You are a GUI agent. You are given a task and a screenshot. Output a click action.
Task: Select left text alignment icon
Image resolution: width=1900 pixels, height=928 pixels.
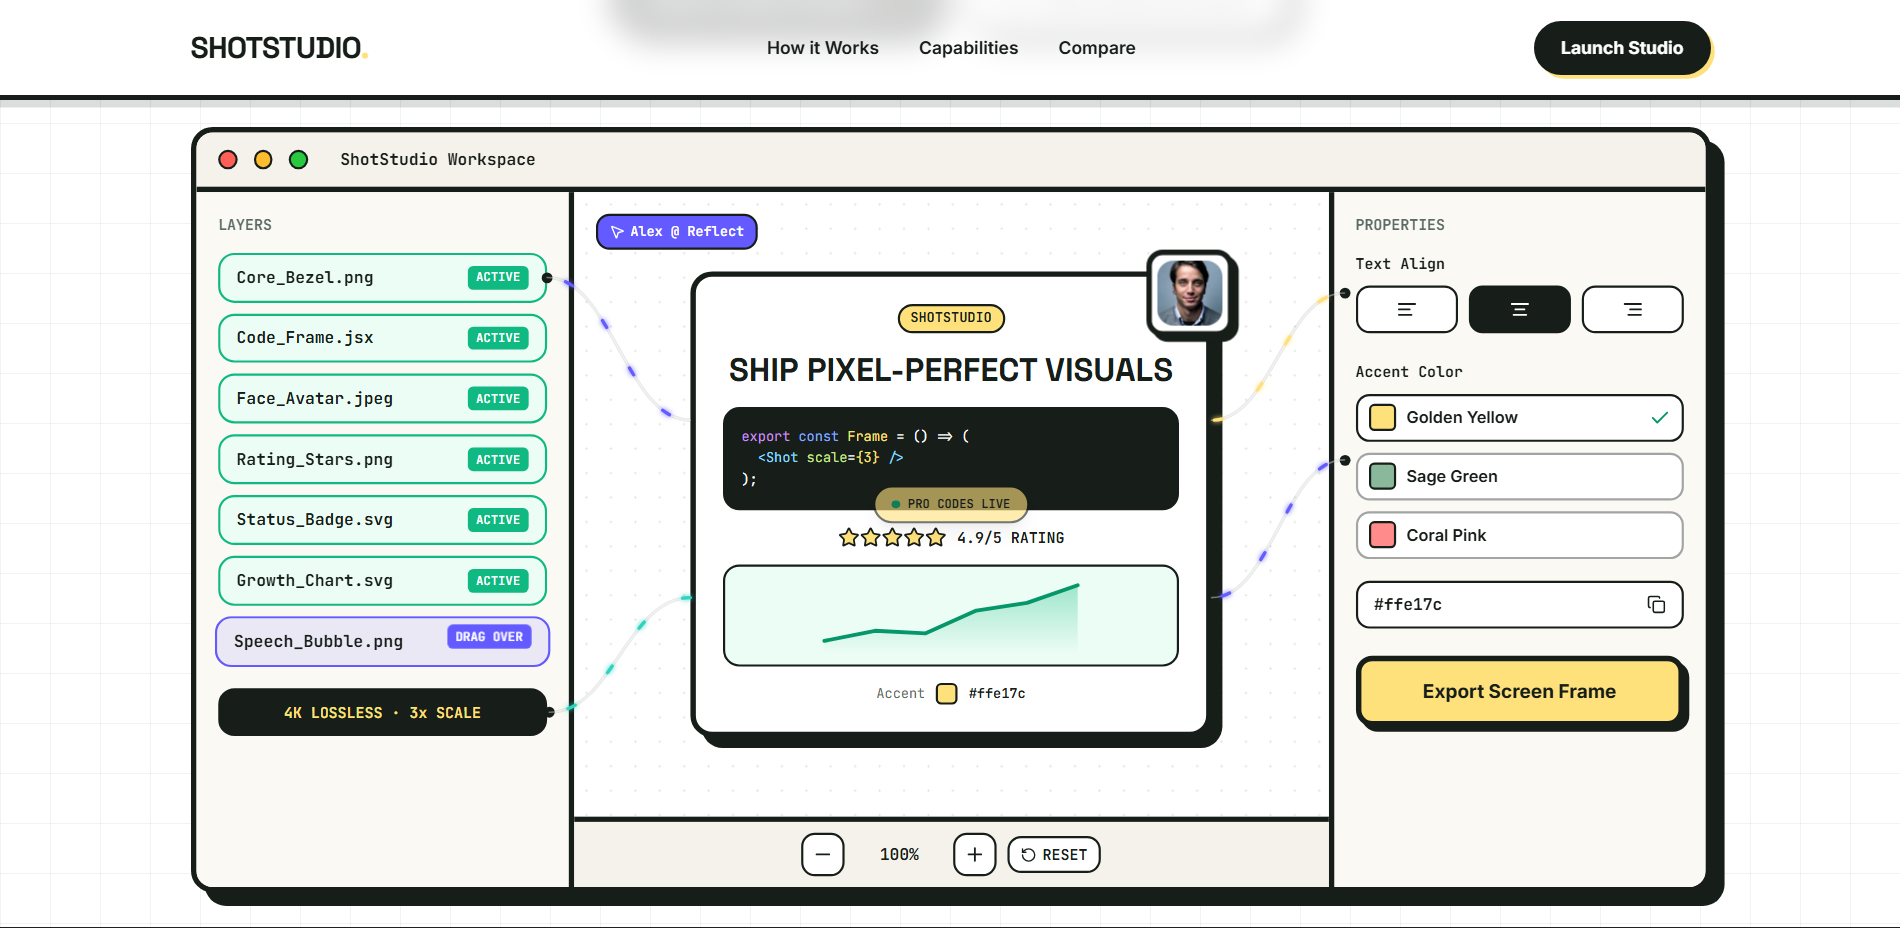point(1406,310)
